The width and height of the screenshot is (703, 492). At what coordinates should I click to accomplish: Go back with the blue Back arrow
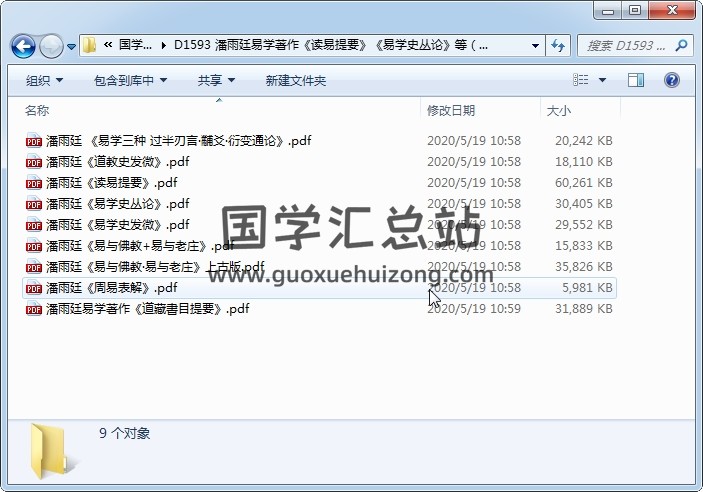coord(23,46)
